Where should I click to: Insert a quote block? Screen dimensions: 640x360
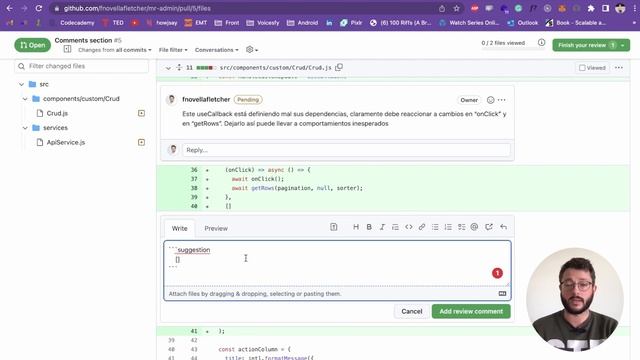click(x=395, y=227)
